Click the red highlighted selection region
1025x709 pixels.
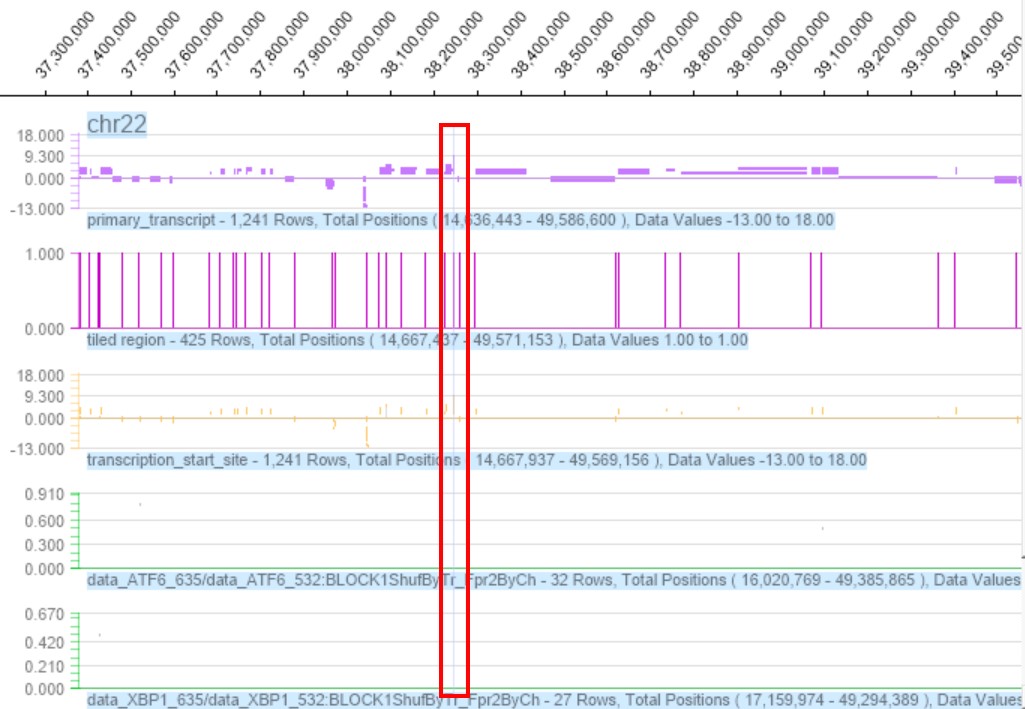(454, 410)
